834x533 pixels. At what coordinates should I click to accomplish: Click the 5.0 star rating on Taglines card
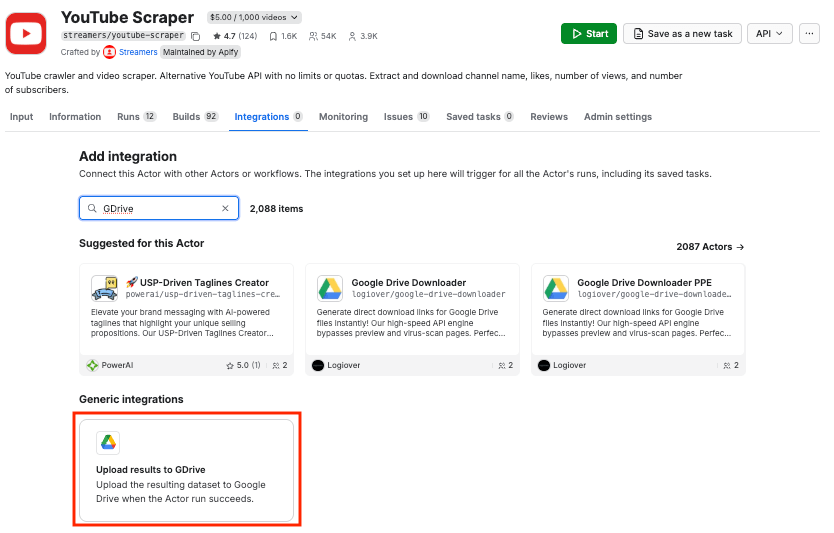point(243,365)
